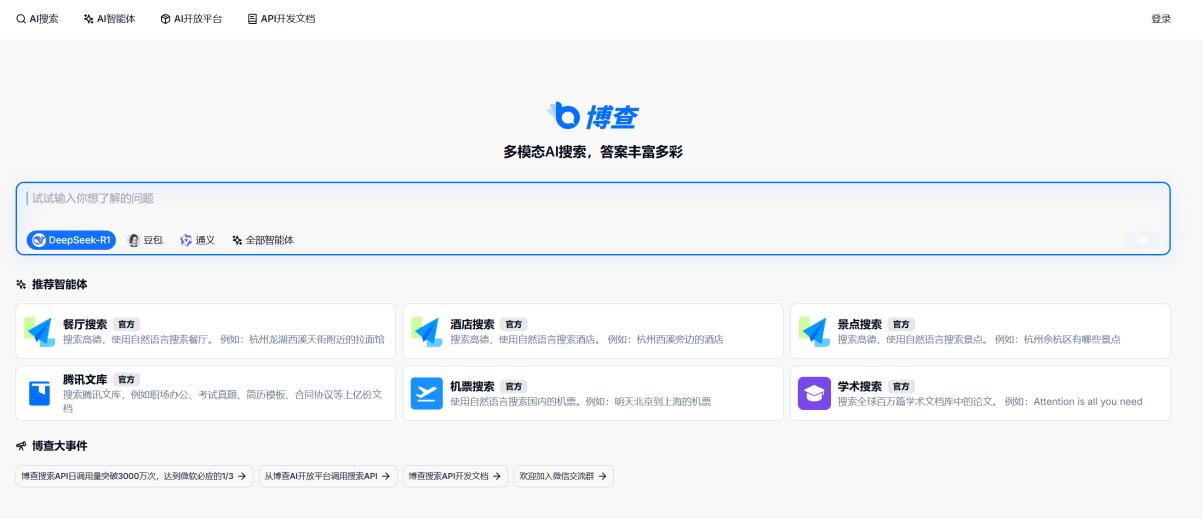The image size is (1203, 519).
Task: Select the DeepSeek-R1 model chip
Action: click(71, 240)
